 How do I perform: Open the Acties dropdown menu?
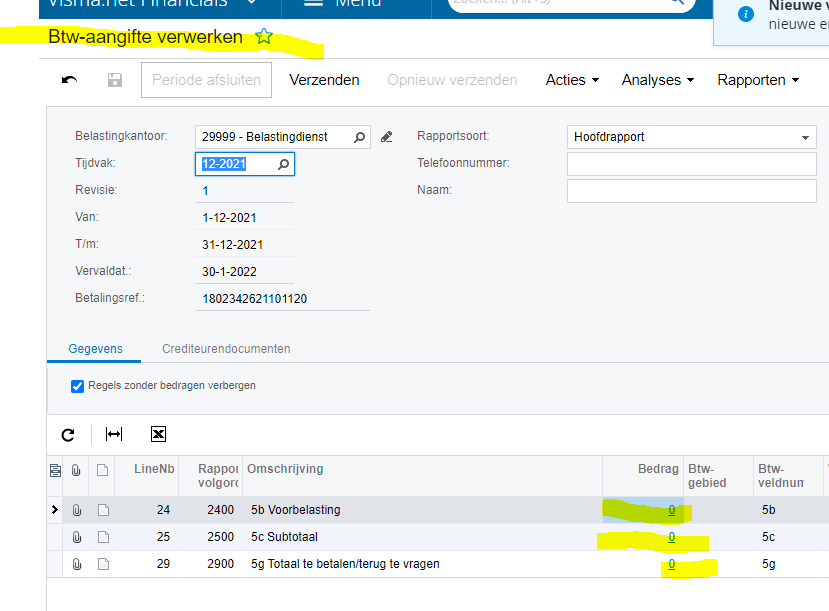pyautogui.click(x=572, y=80)
